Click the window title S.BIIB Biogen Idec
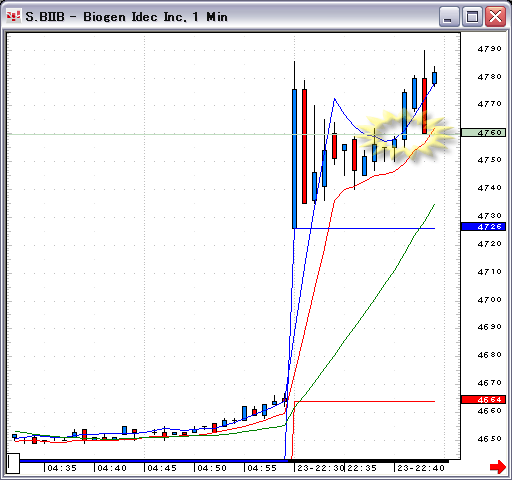Viewport: 512px width, 480px height. (127, 17)
